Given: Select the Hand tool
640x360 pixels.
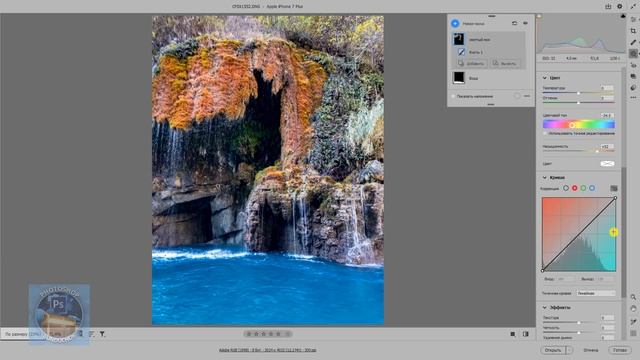Looking at the screenshot, I should (633, 309).
